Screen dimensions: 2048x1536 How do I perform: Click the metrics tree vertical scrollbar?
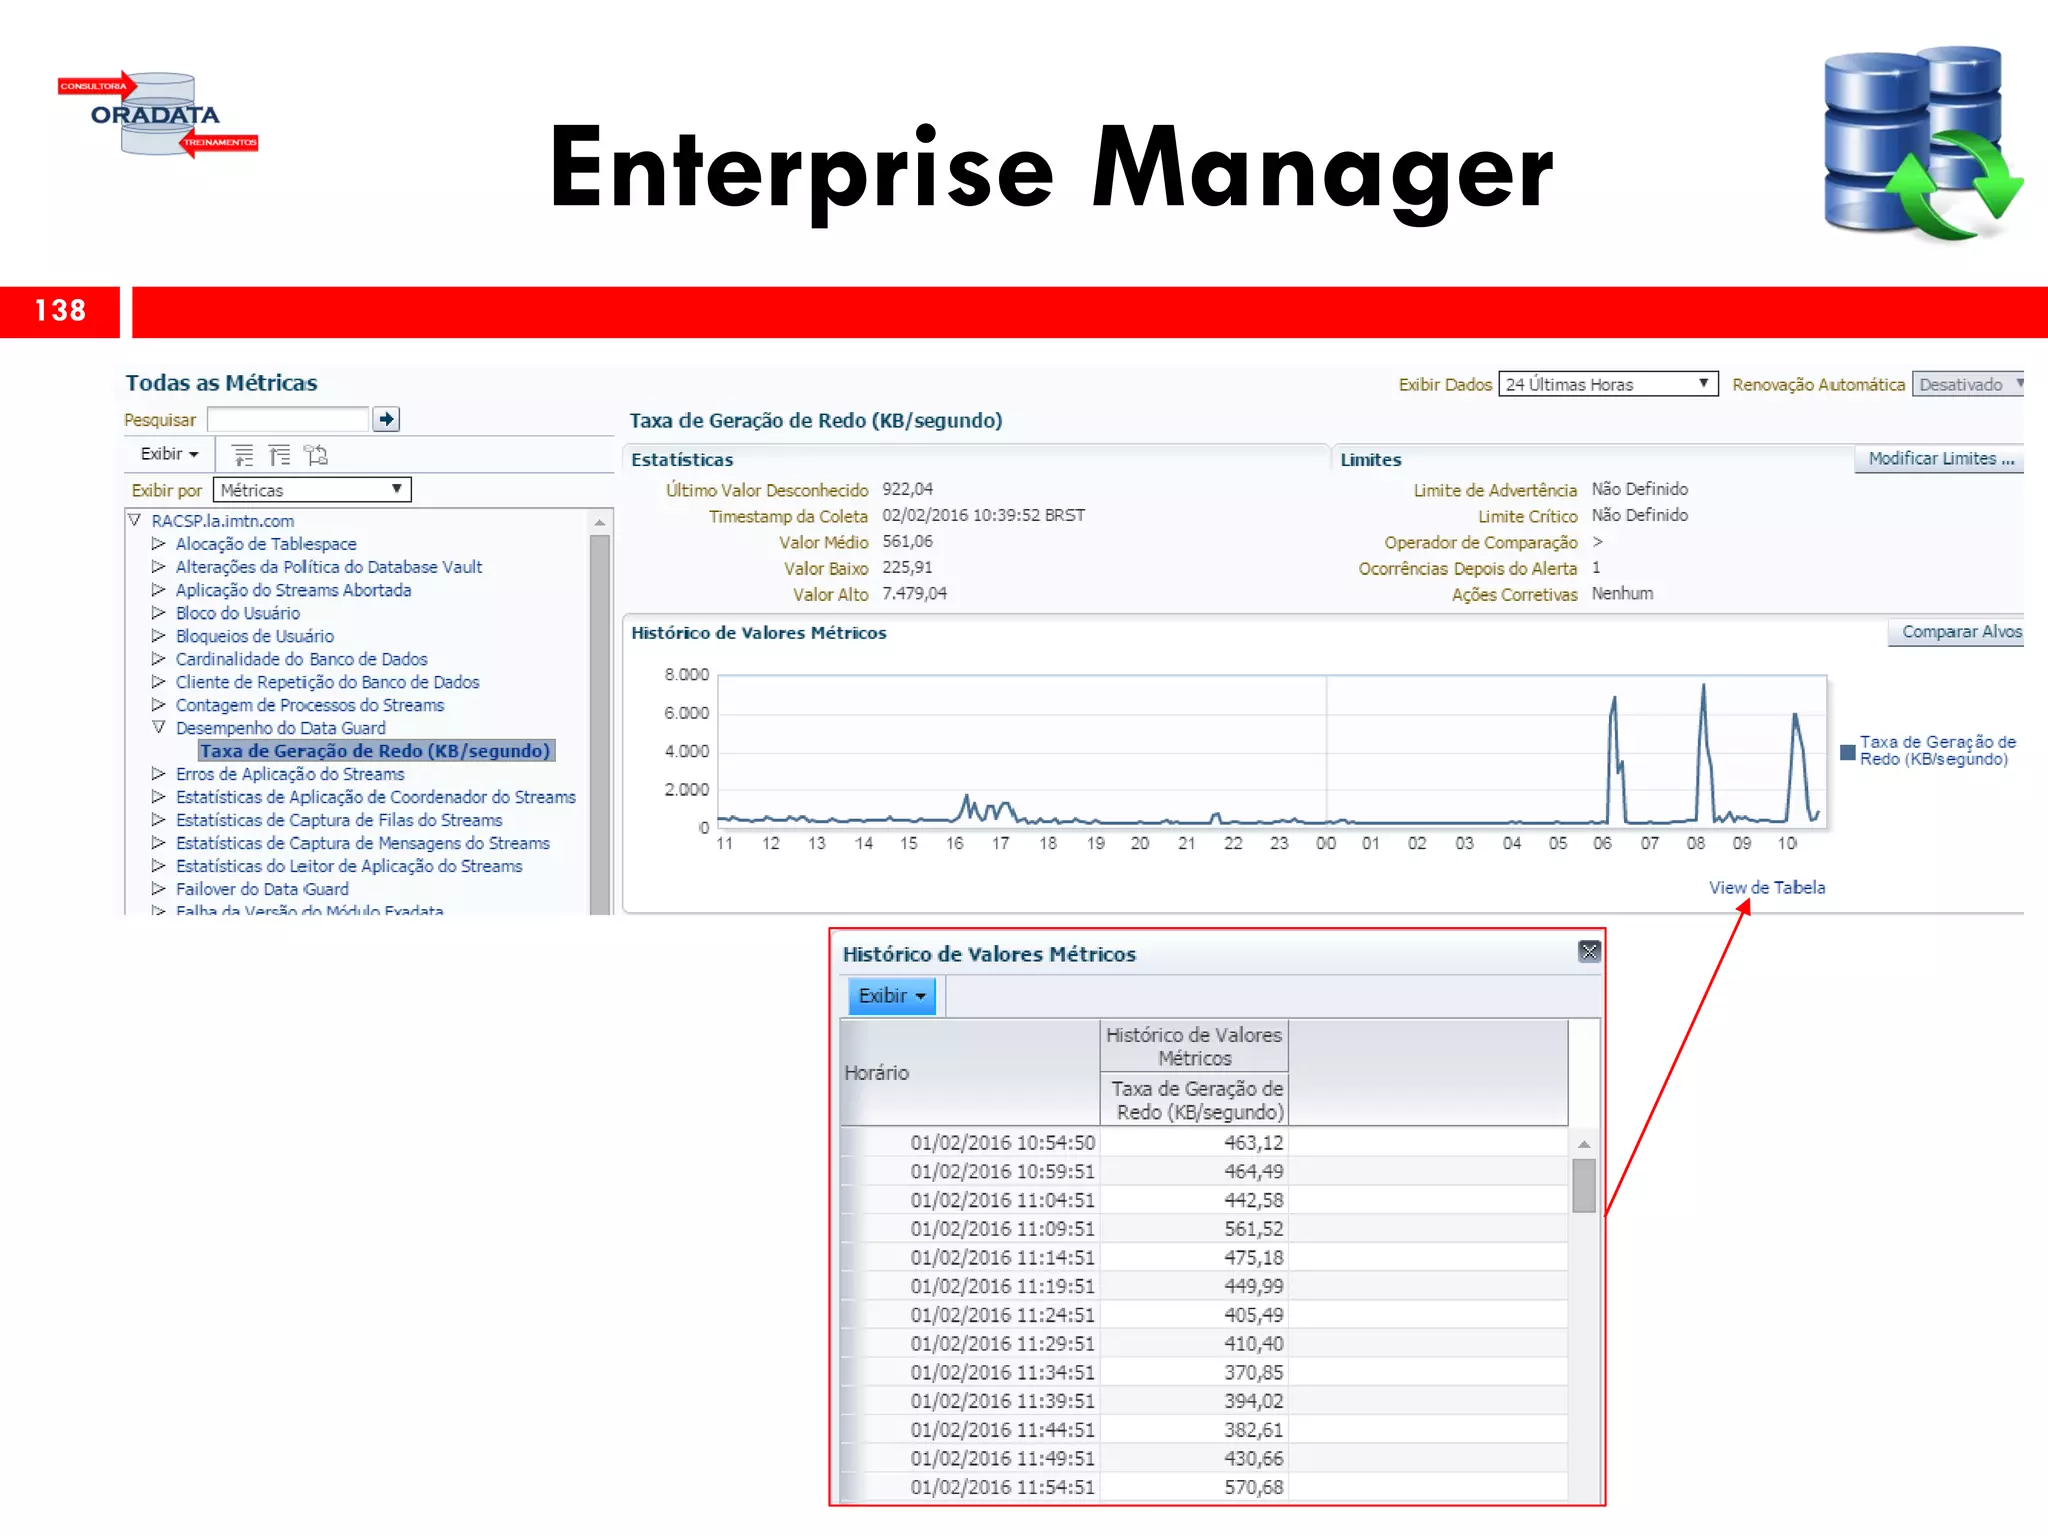pyautogui.click(x=600, y=712)
